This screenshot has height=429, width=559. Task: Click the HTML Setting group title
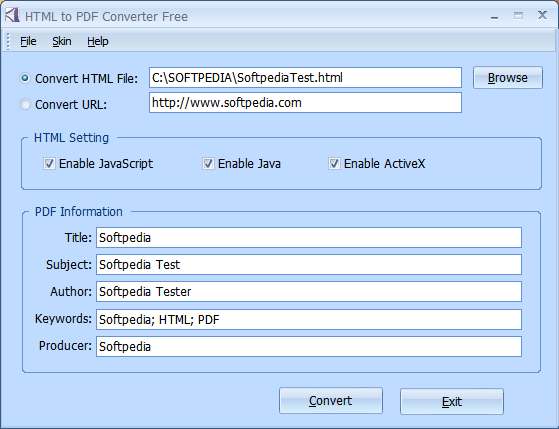tap(71, 138)
